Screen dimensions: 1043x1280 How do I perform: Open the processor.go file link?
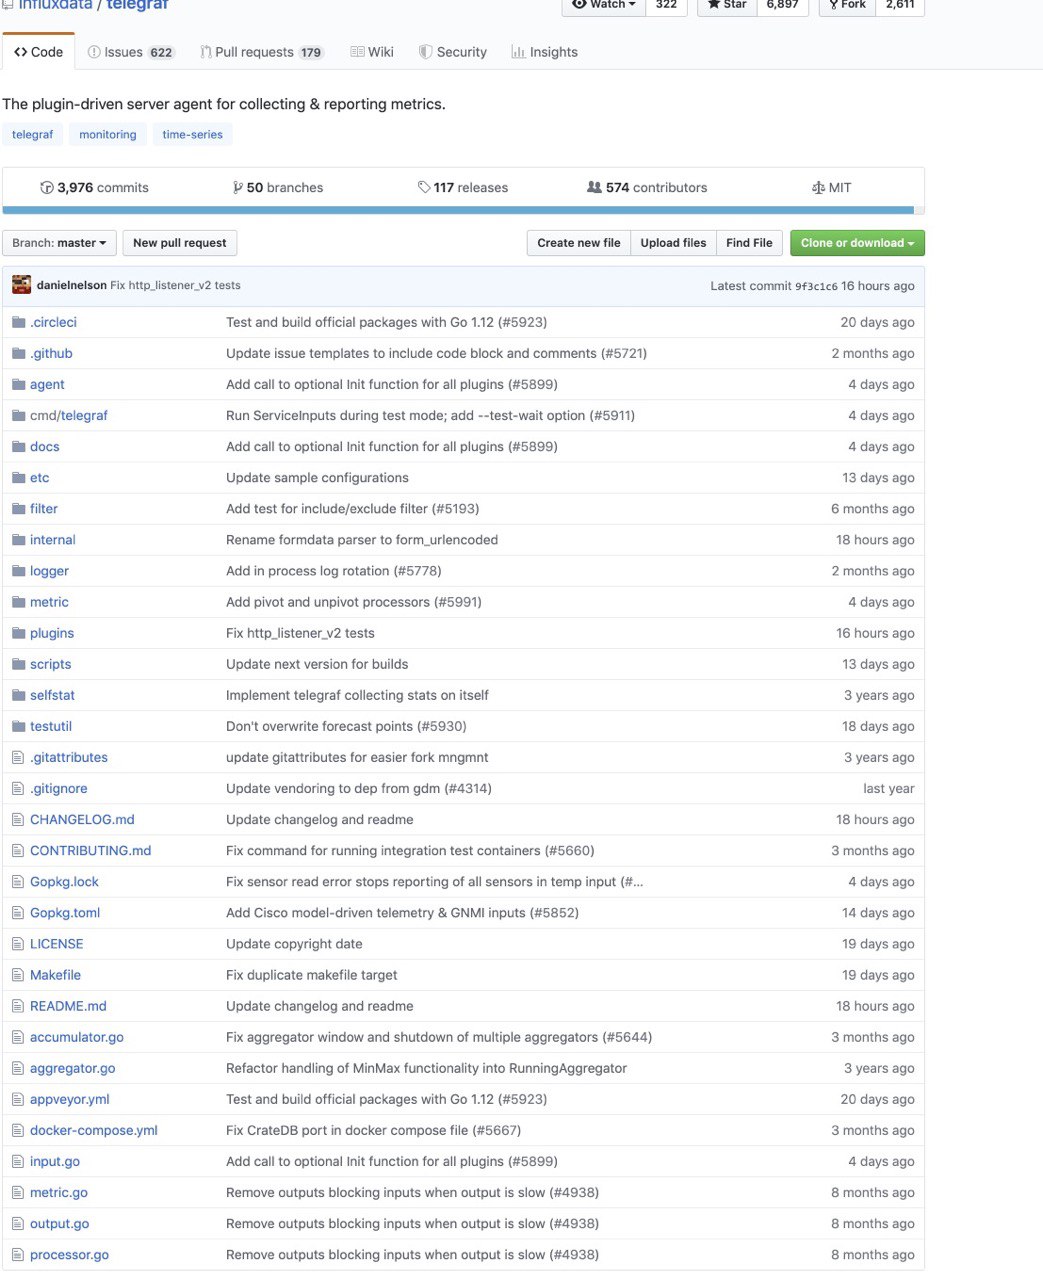click(70, 1254)
